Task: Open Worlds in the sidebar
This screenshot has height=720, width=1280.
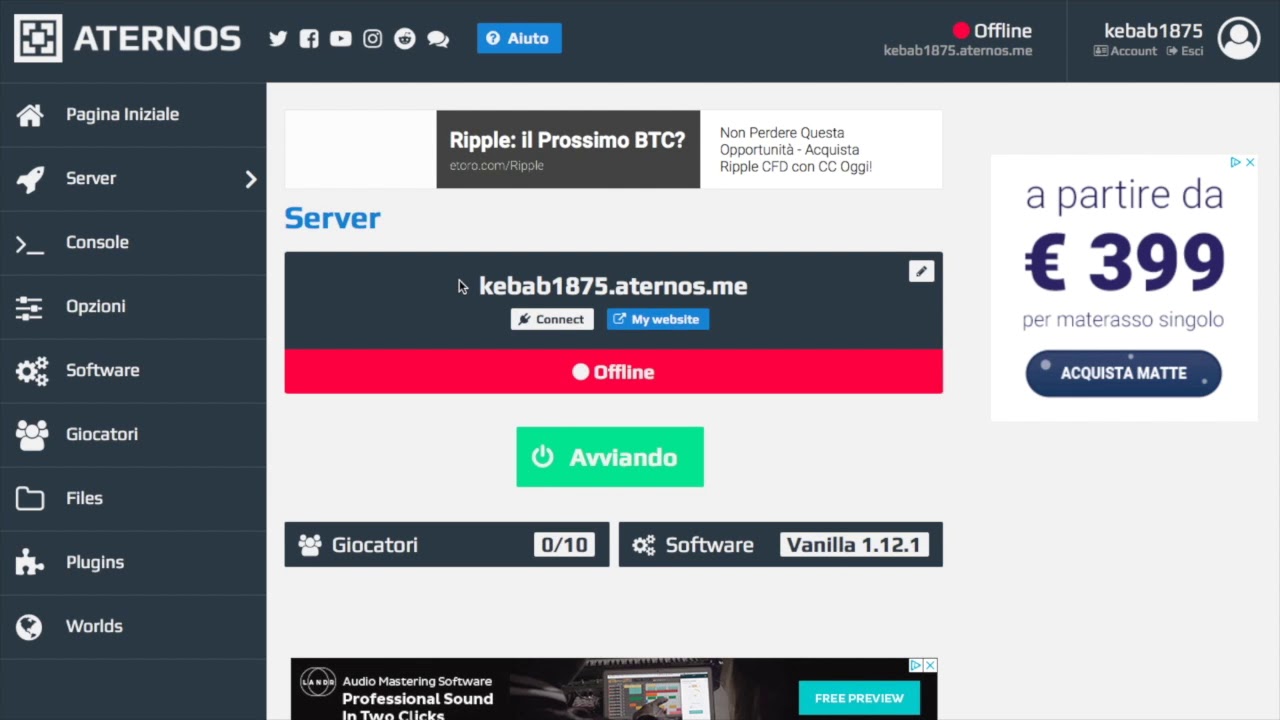Action: pos(133,626)
